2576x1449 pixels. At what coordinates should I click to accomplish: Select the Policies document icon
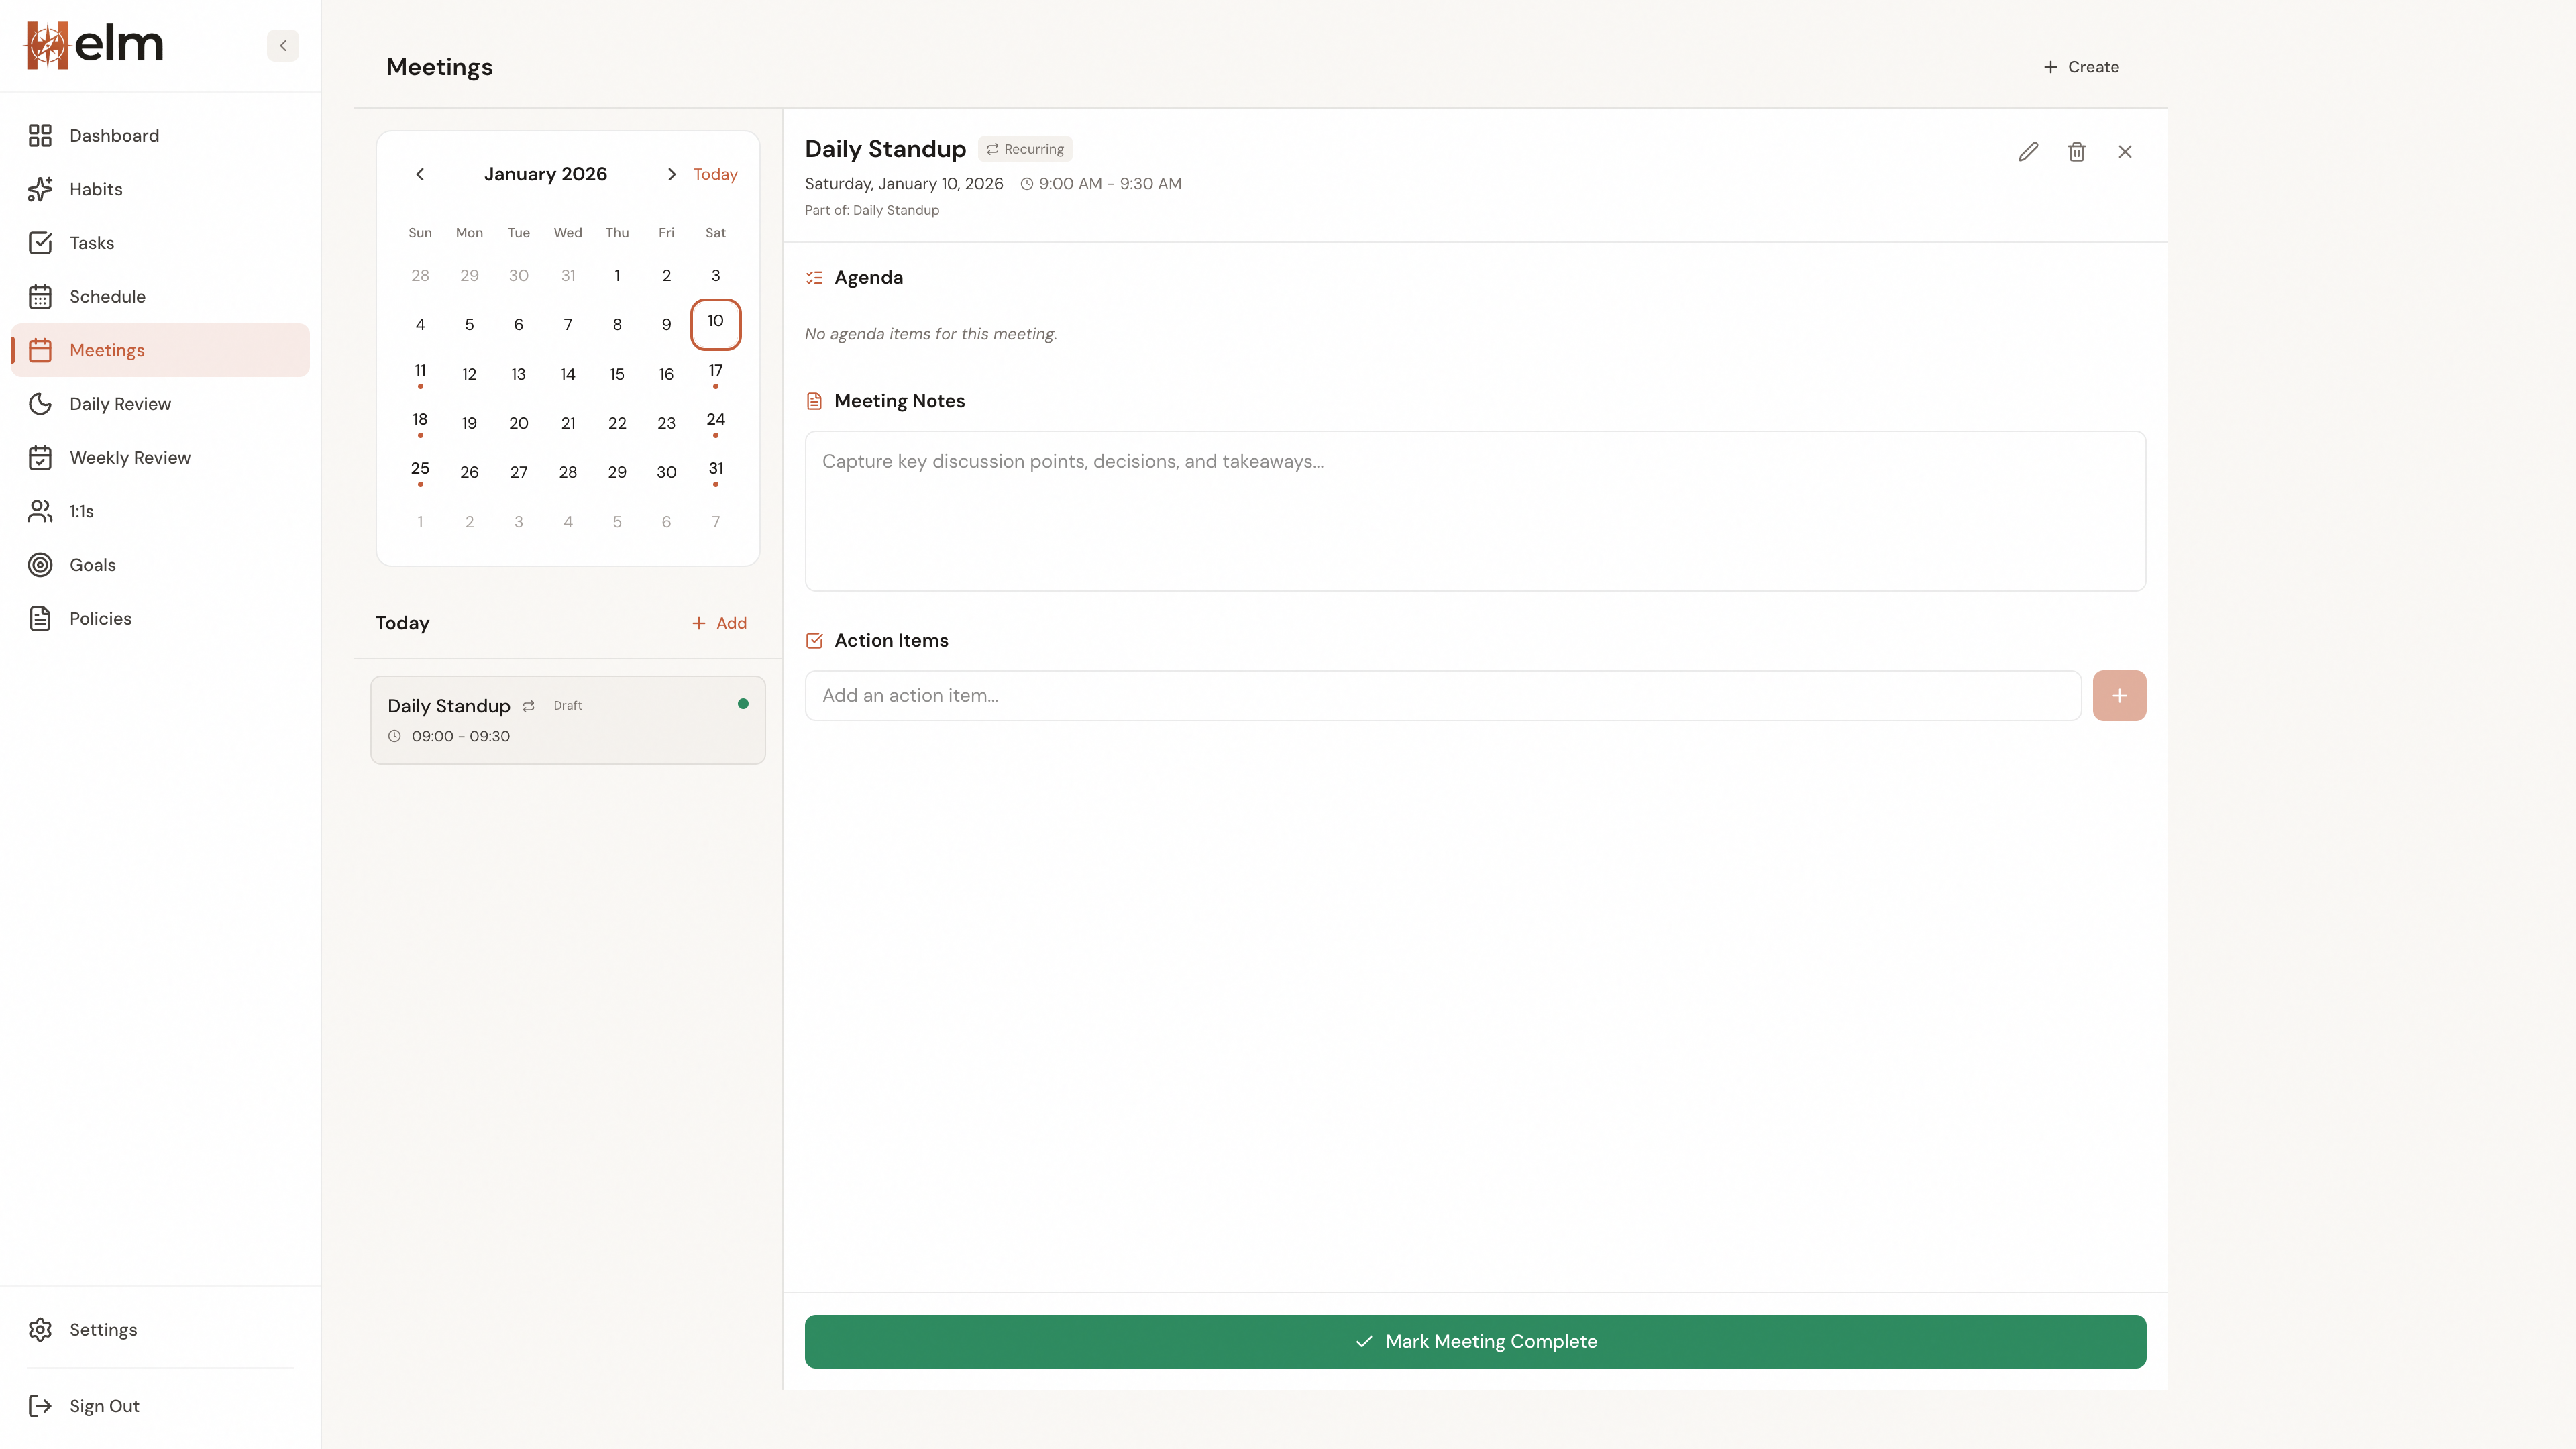tap(40, 618)
